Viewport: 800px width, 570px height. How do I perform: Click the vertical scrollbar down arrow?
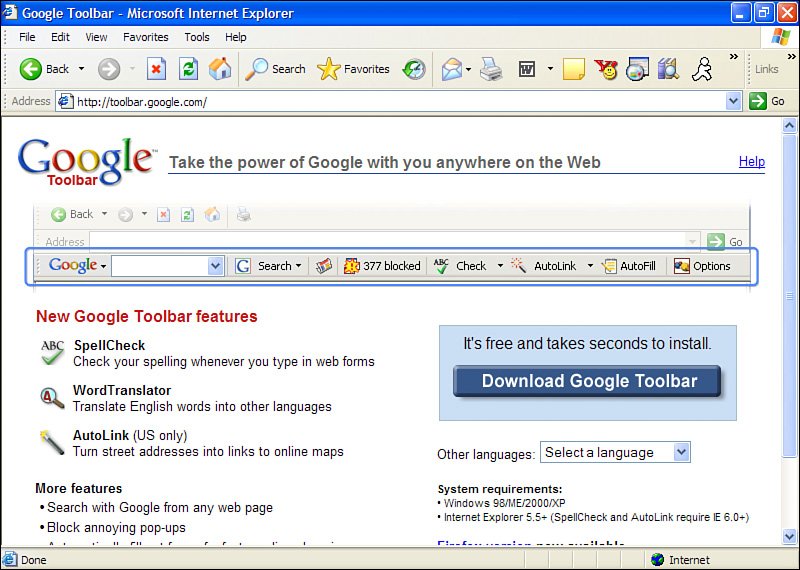tap(789, 536)
